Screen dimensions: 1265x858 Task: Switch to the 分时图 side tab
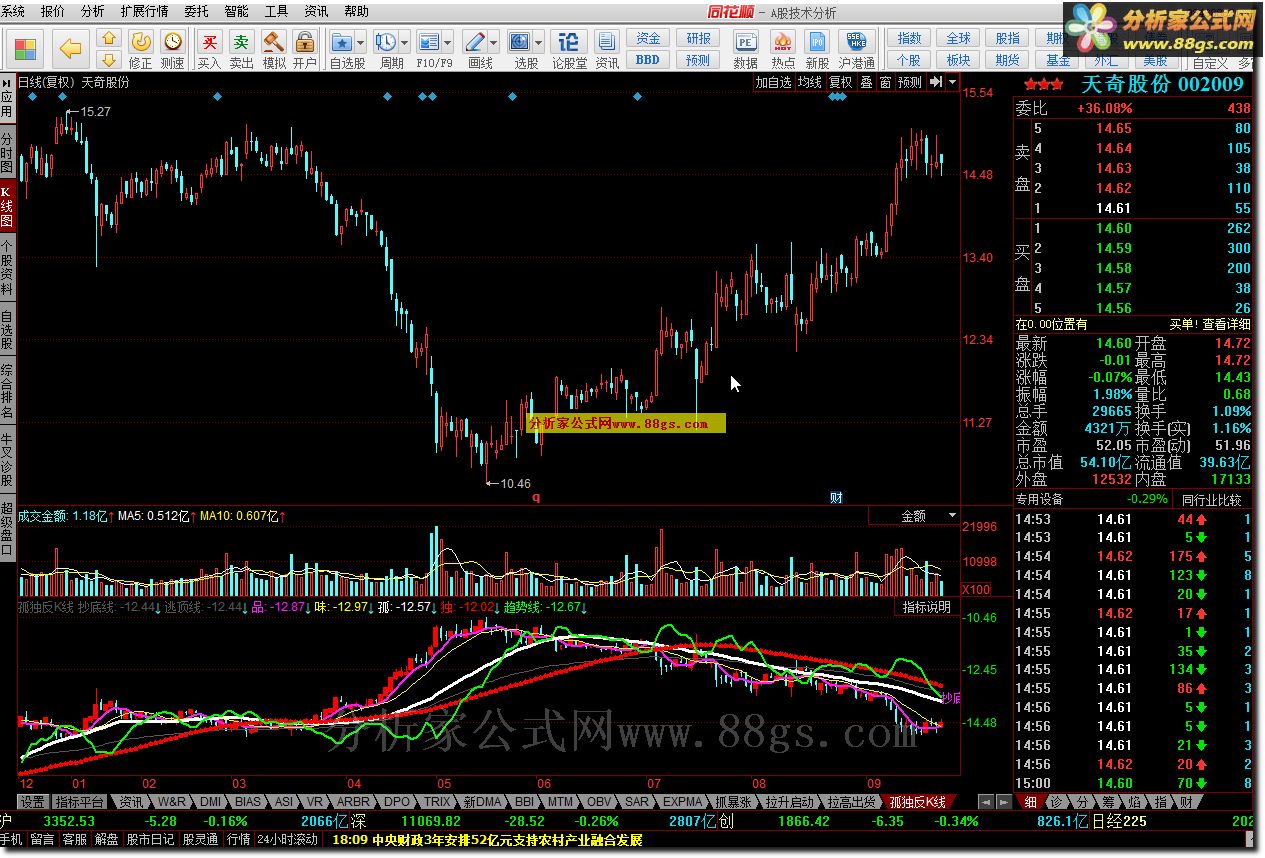click(x=7, y=152)
